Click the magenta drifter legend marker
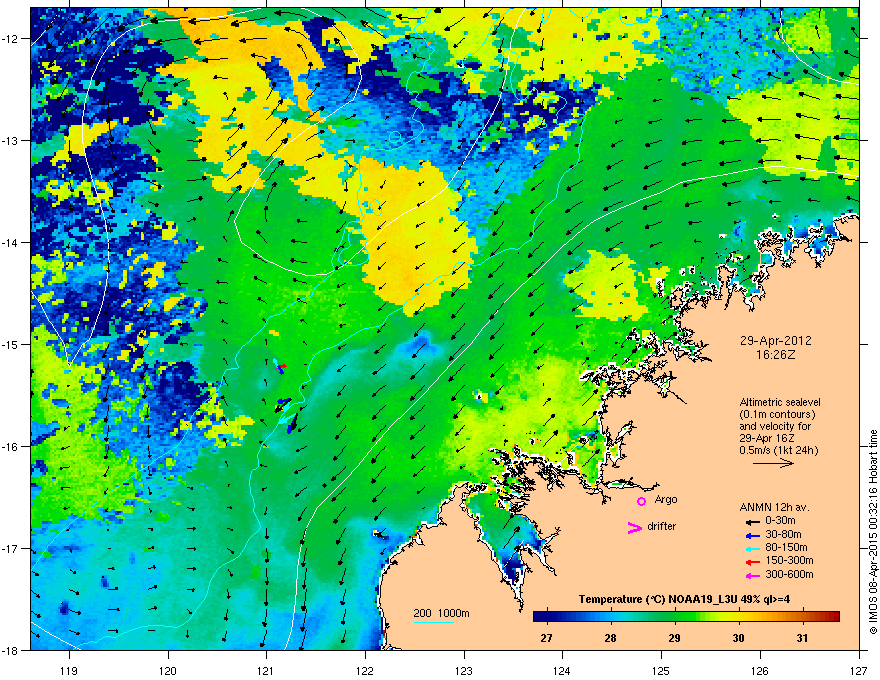This screenshot has width=880, height=680. click(x=634, y=527)
